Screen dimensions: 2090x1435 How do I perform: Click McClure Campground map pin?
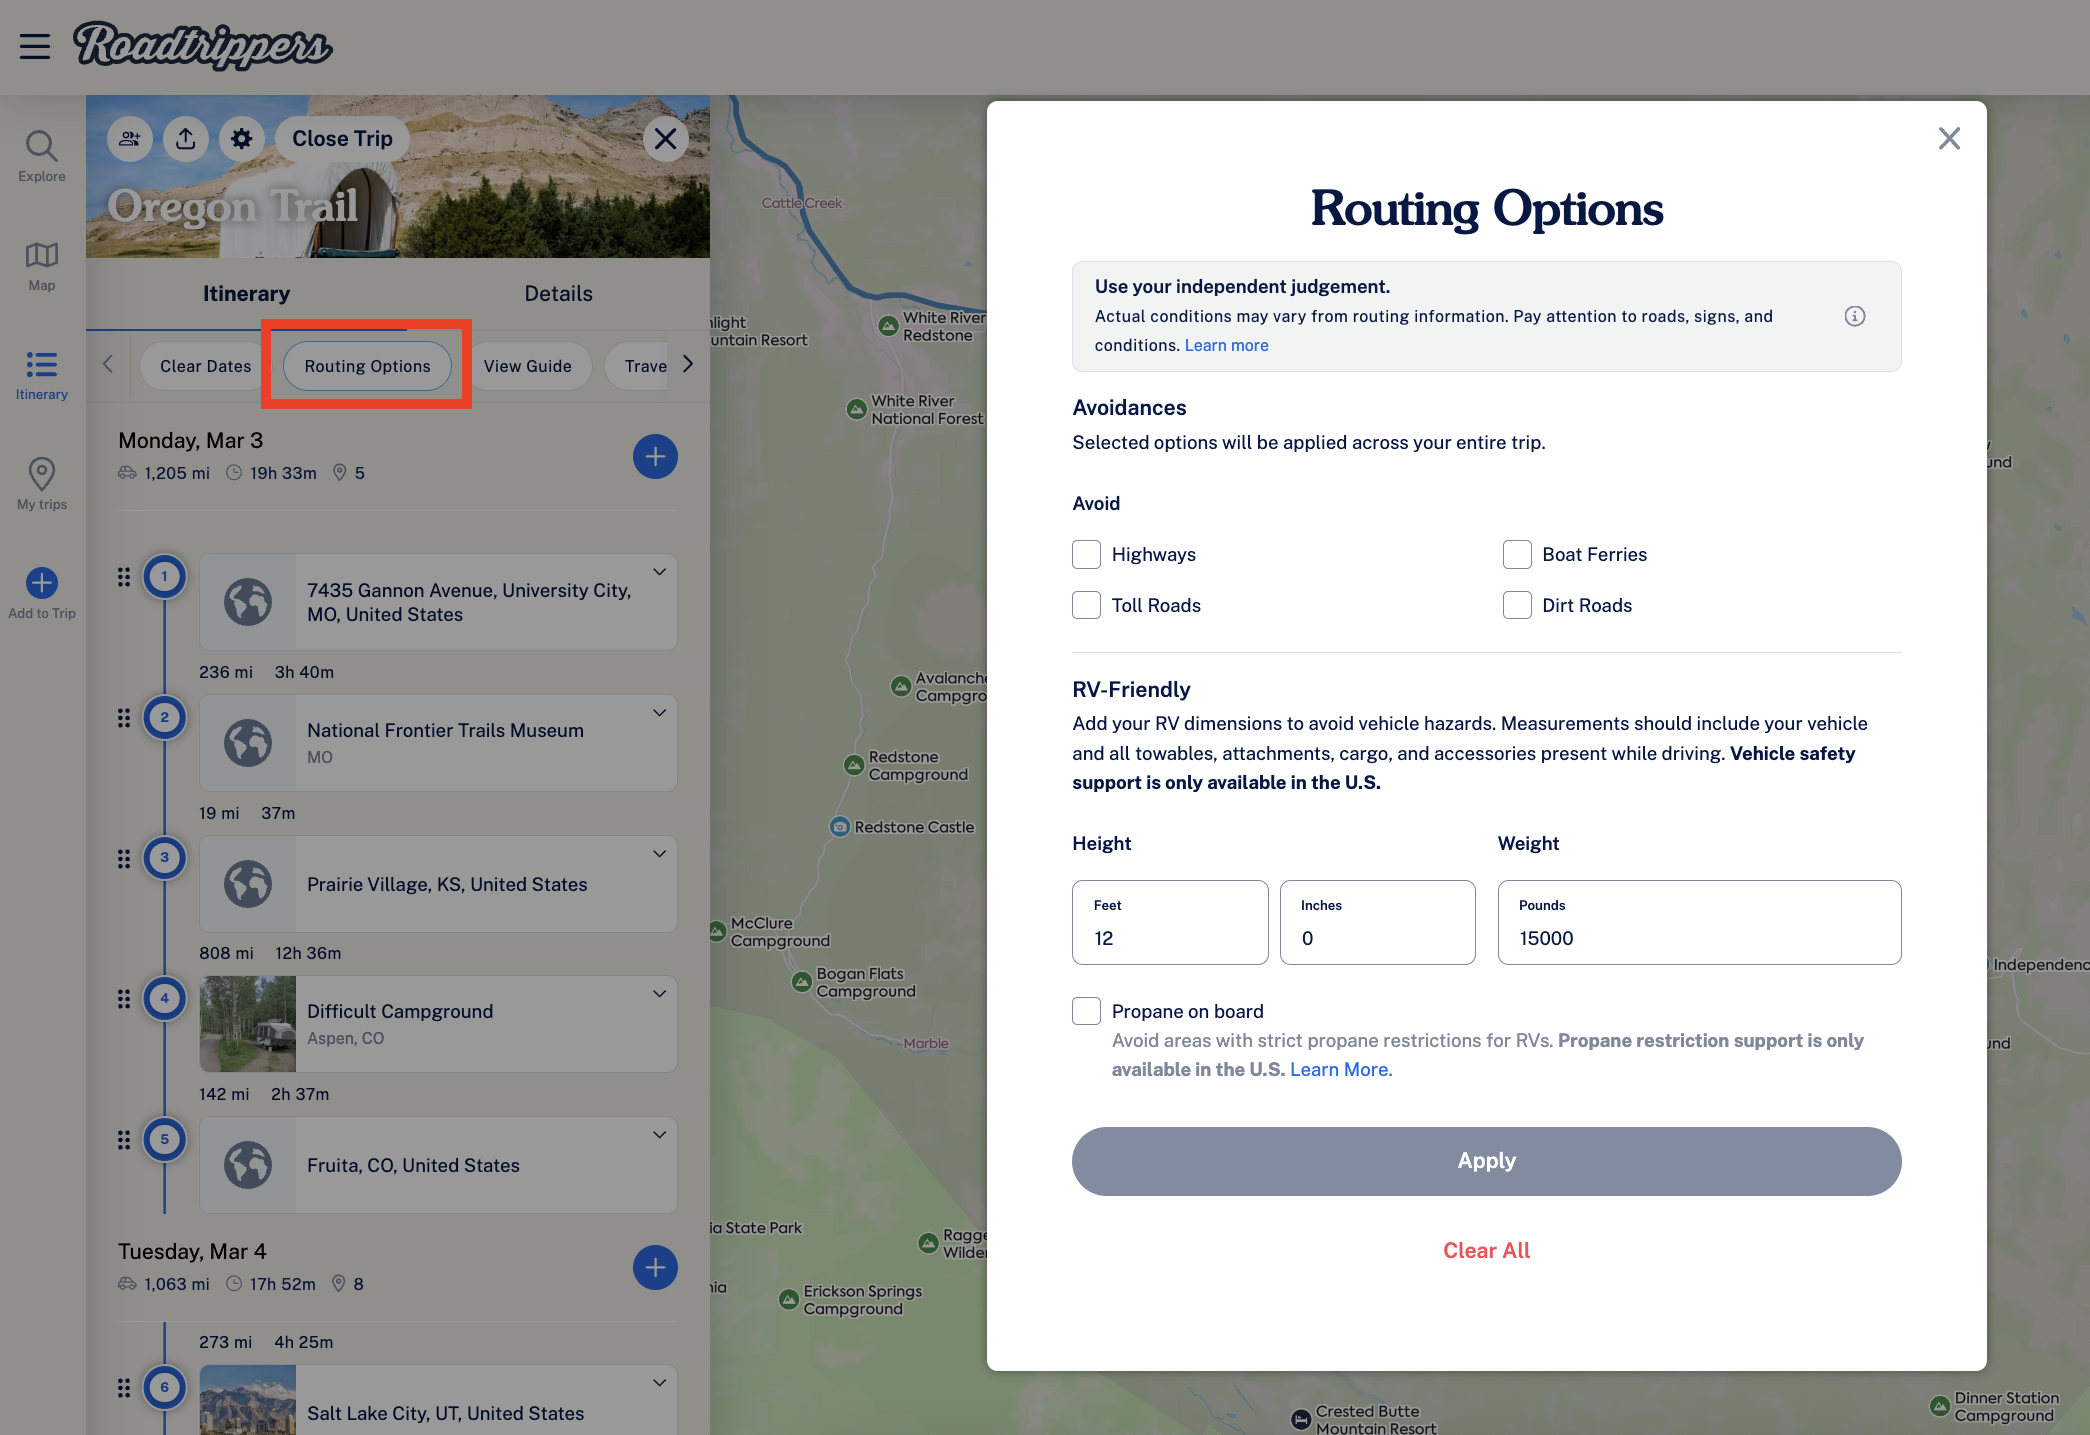coord(717,931)
